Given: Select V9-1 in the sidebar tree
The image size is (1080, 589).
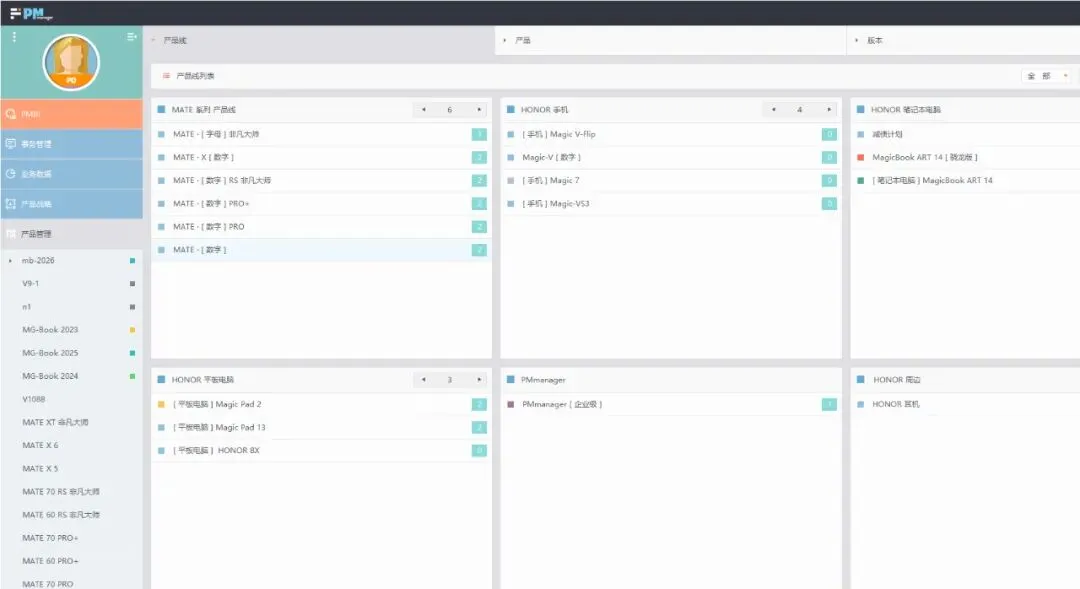Looking at the screenshot, I should tap(30, 283).
